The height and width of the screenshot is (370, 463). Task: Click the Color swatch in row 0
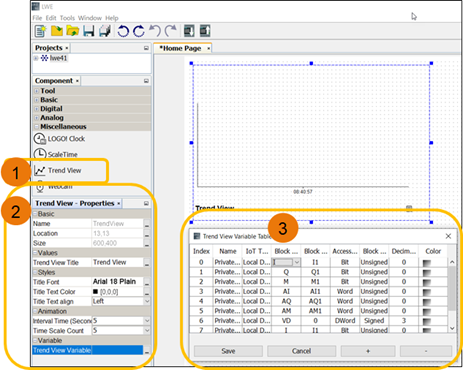(427, 263)
